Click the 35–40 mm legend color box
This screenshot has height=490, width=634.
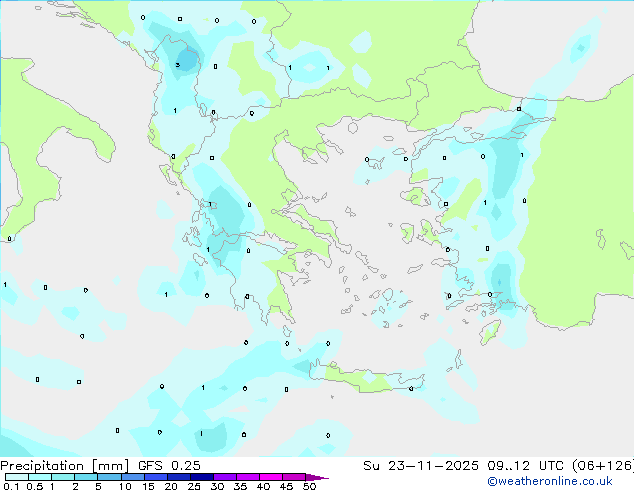pyautogui.click(x=247, y=477)
